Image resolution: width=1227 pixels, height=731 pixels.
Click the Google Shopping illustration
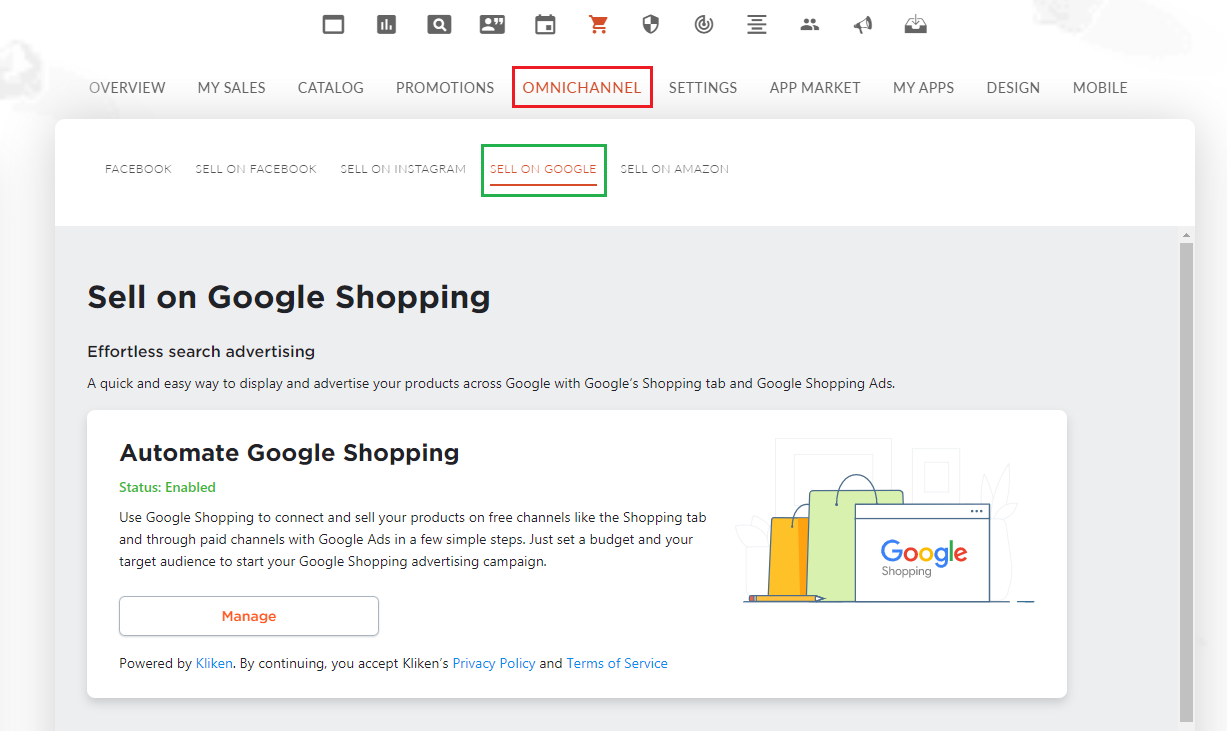tap(887, 520)
